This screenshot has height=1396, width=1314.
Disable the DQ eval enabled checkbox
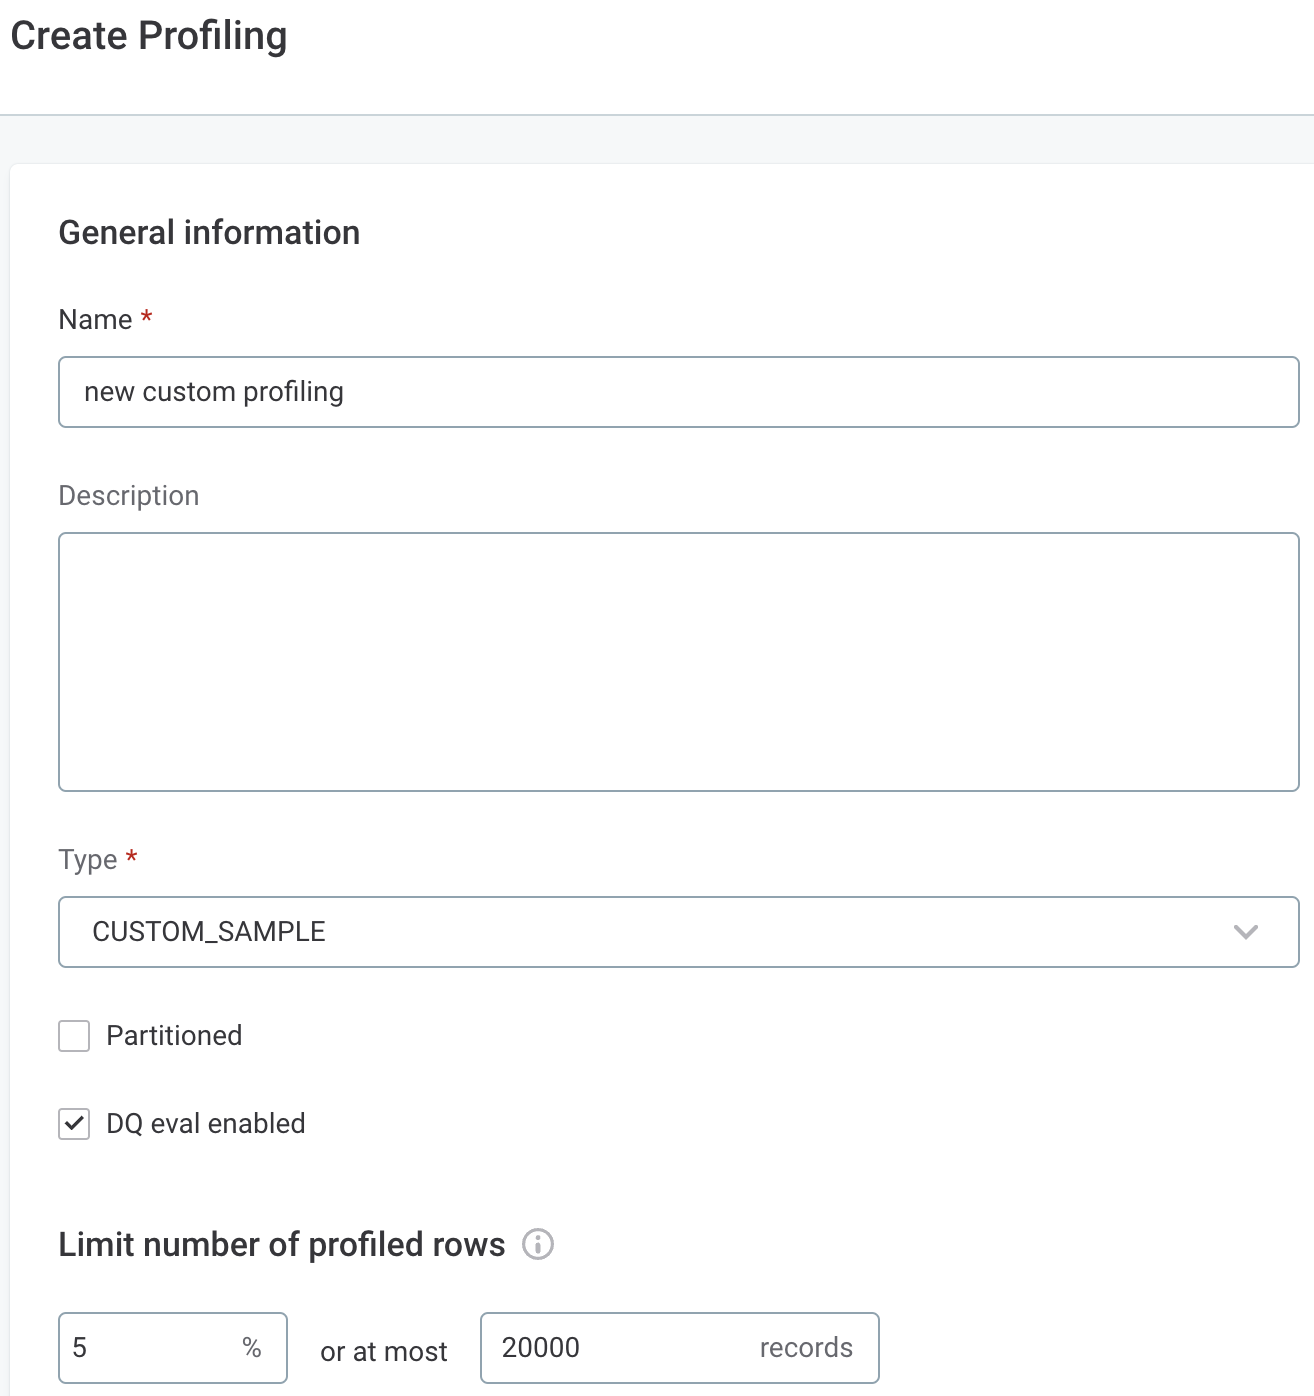[73, 1124]
